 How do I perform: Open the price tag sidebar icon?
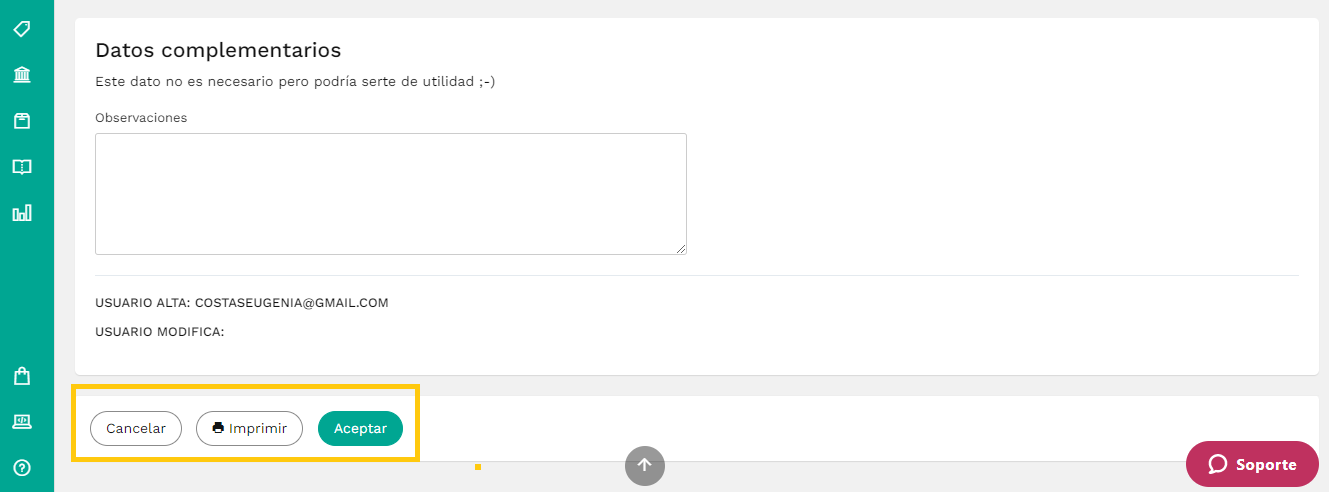click(21, 29)
